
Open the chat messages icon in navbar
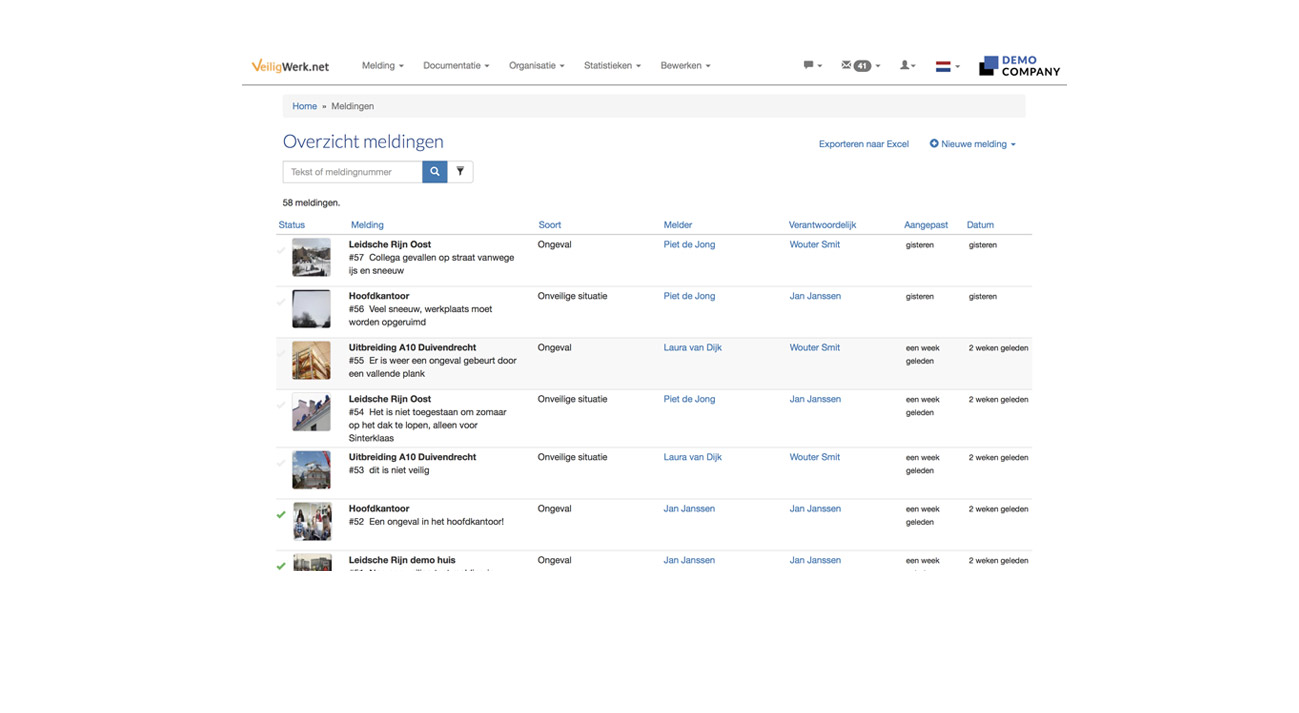[811, 66]
